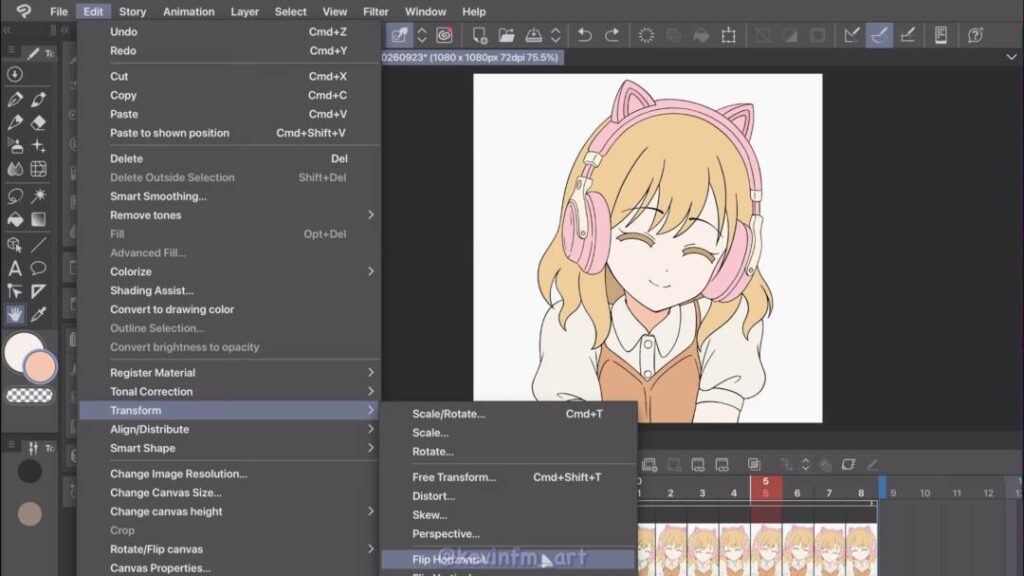1024x576 pixels.
Task: Select the Eyedropper tool
Action: tap(39, 315)
